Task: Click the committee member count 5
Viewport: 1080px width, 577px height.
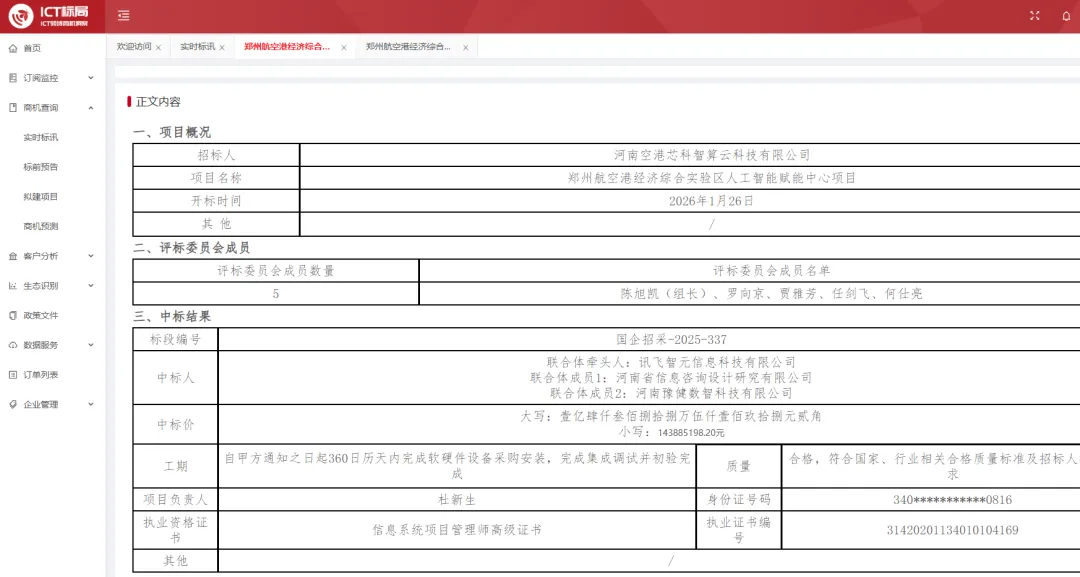Action: [x=276, y=293]
